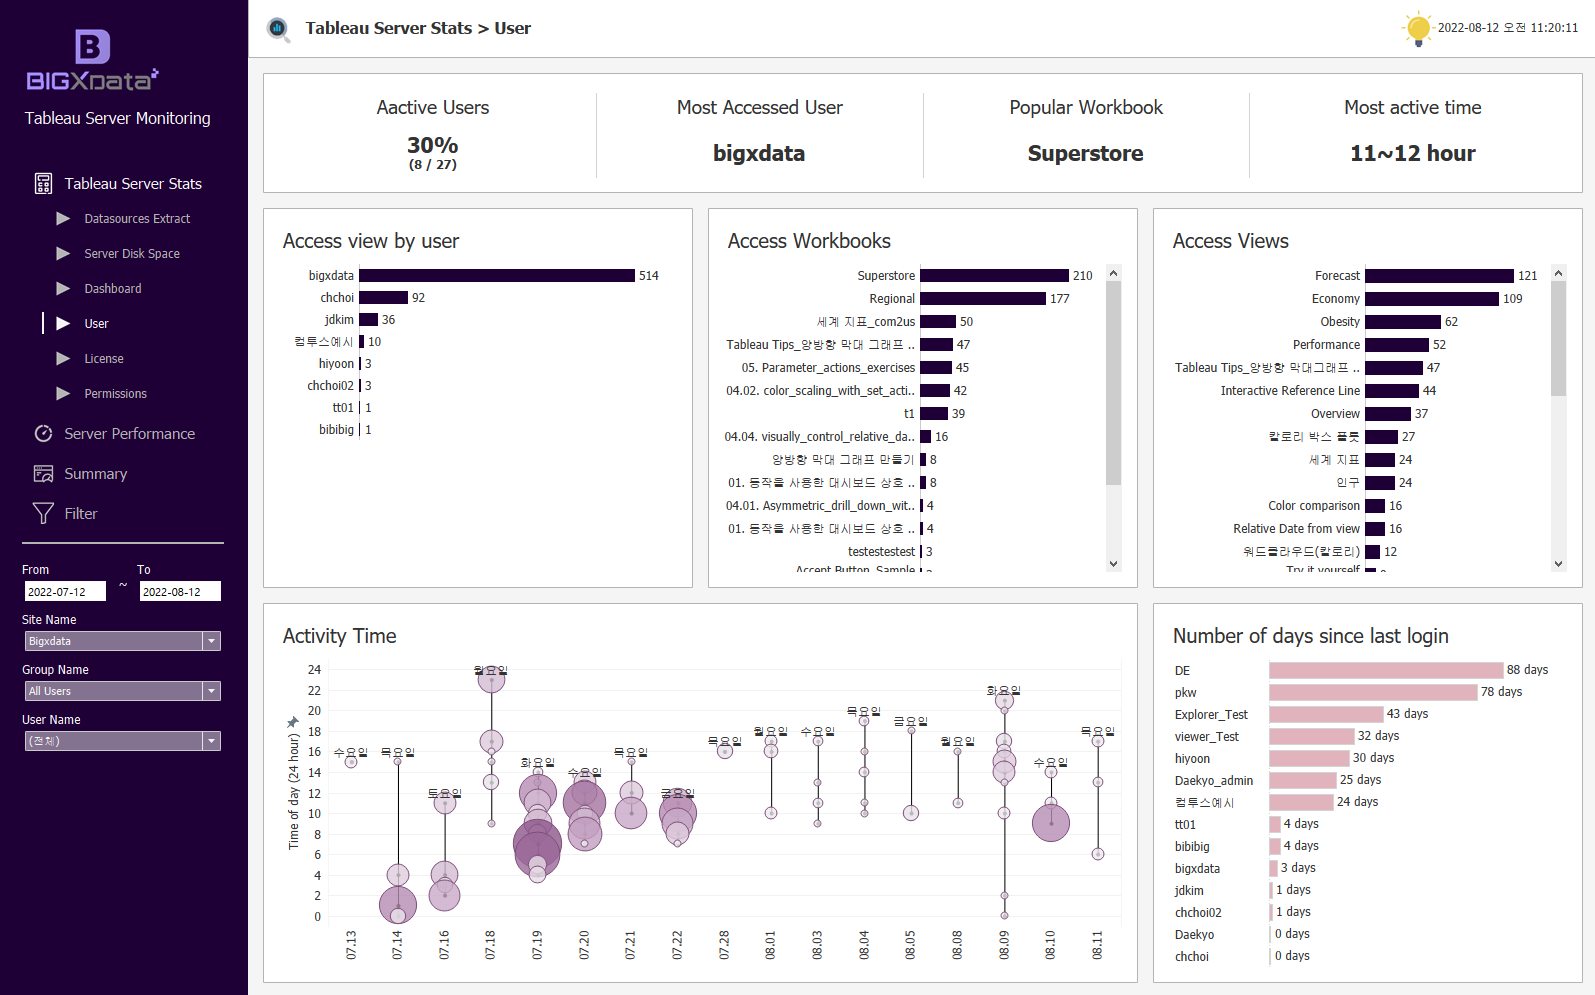Open the User Name dropdown
This screenshot has width=1595, height=995.
122,741
